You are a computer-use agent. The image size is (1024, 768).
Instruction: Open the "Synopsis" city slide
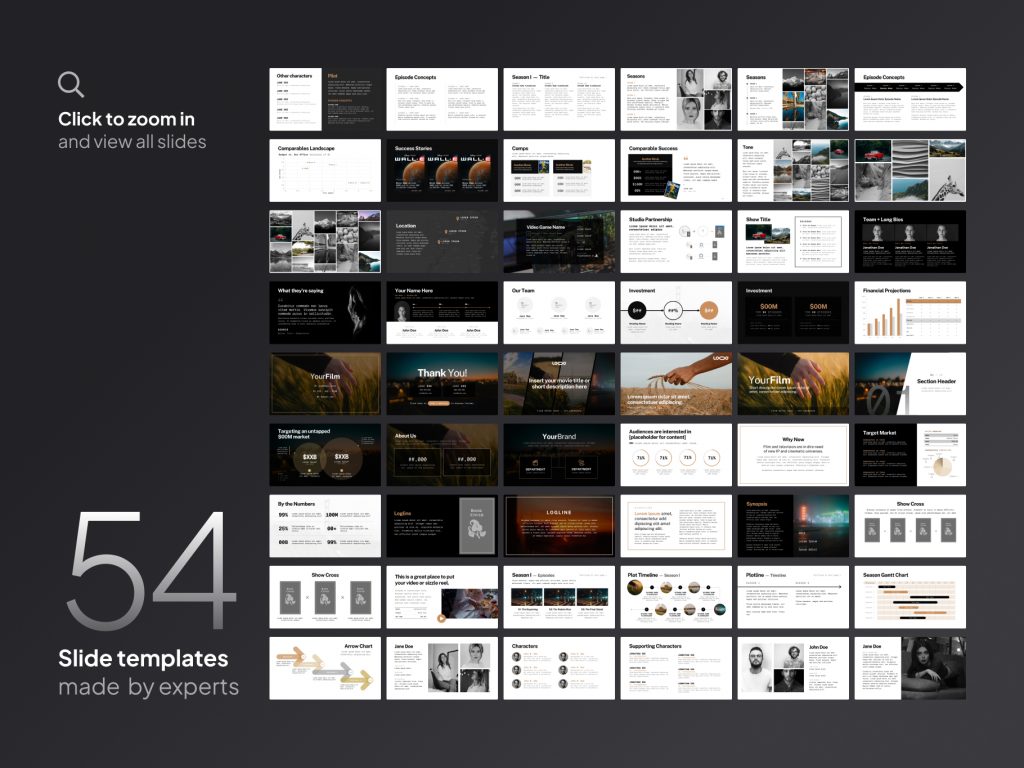(x=793, y=525)
